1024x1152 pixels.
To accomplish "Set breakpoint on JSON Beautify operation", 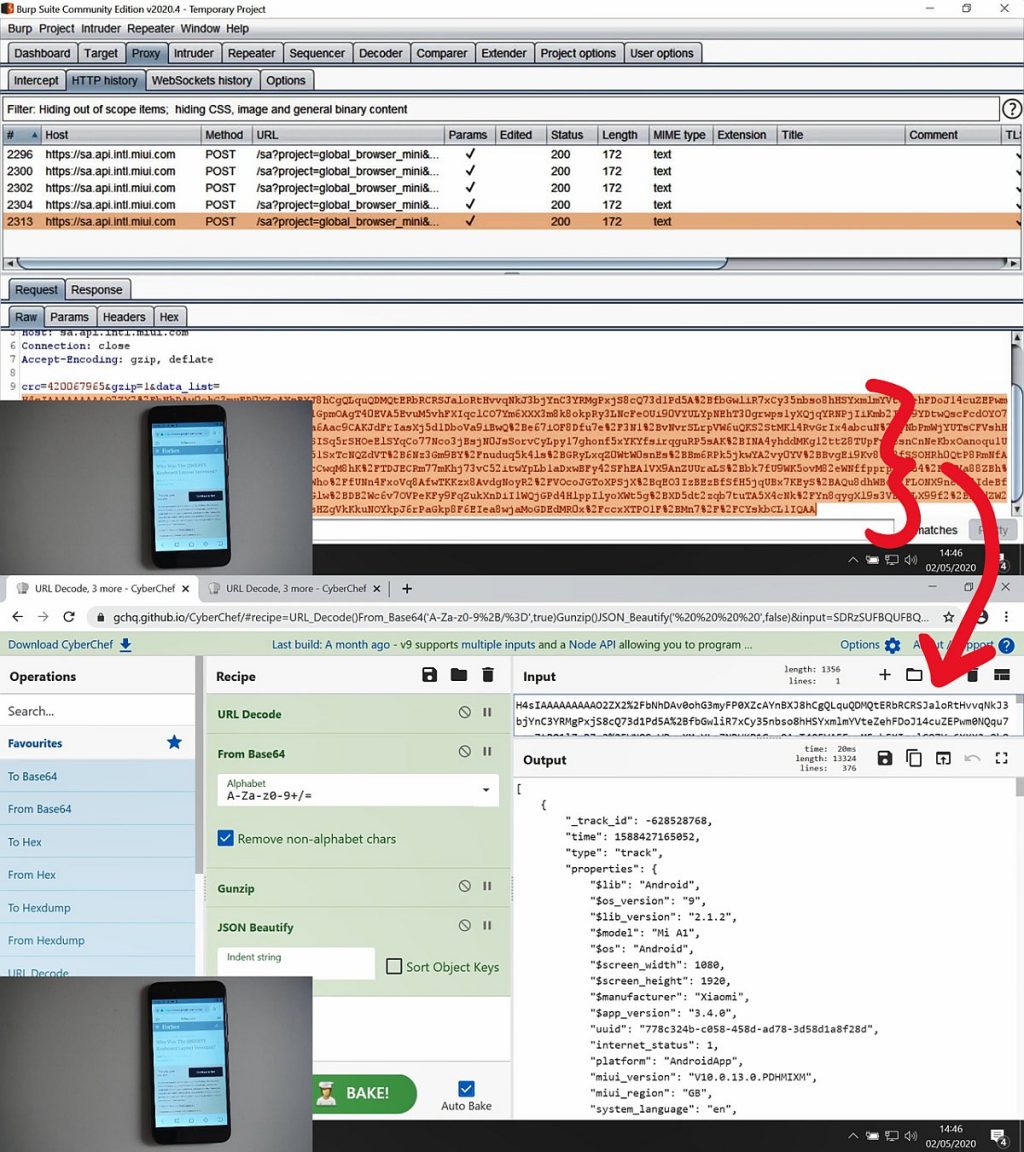I will click(487, 926).
